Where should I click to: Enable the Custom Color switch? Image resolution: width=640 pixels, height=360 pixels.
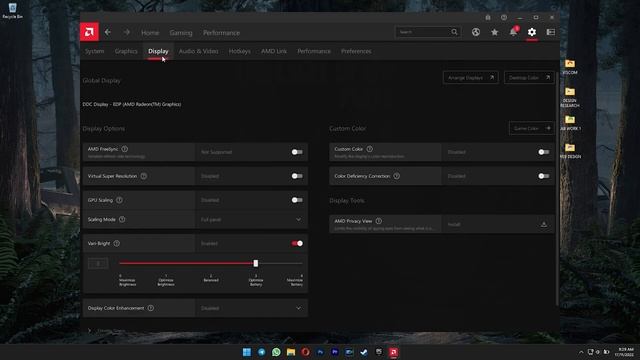point(543,152)
